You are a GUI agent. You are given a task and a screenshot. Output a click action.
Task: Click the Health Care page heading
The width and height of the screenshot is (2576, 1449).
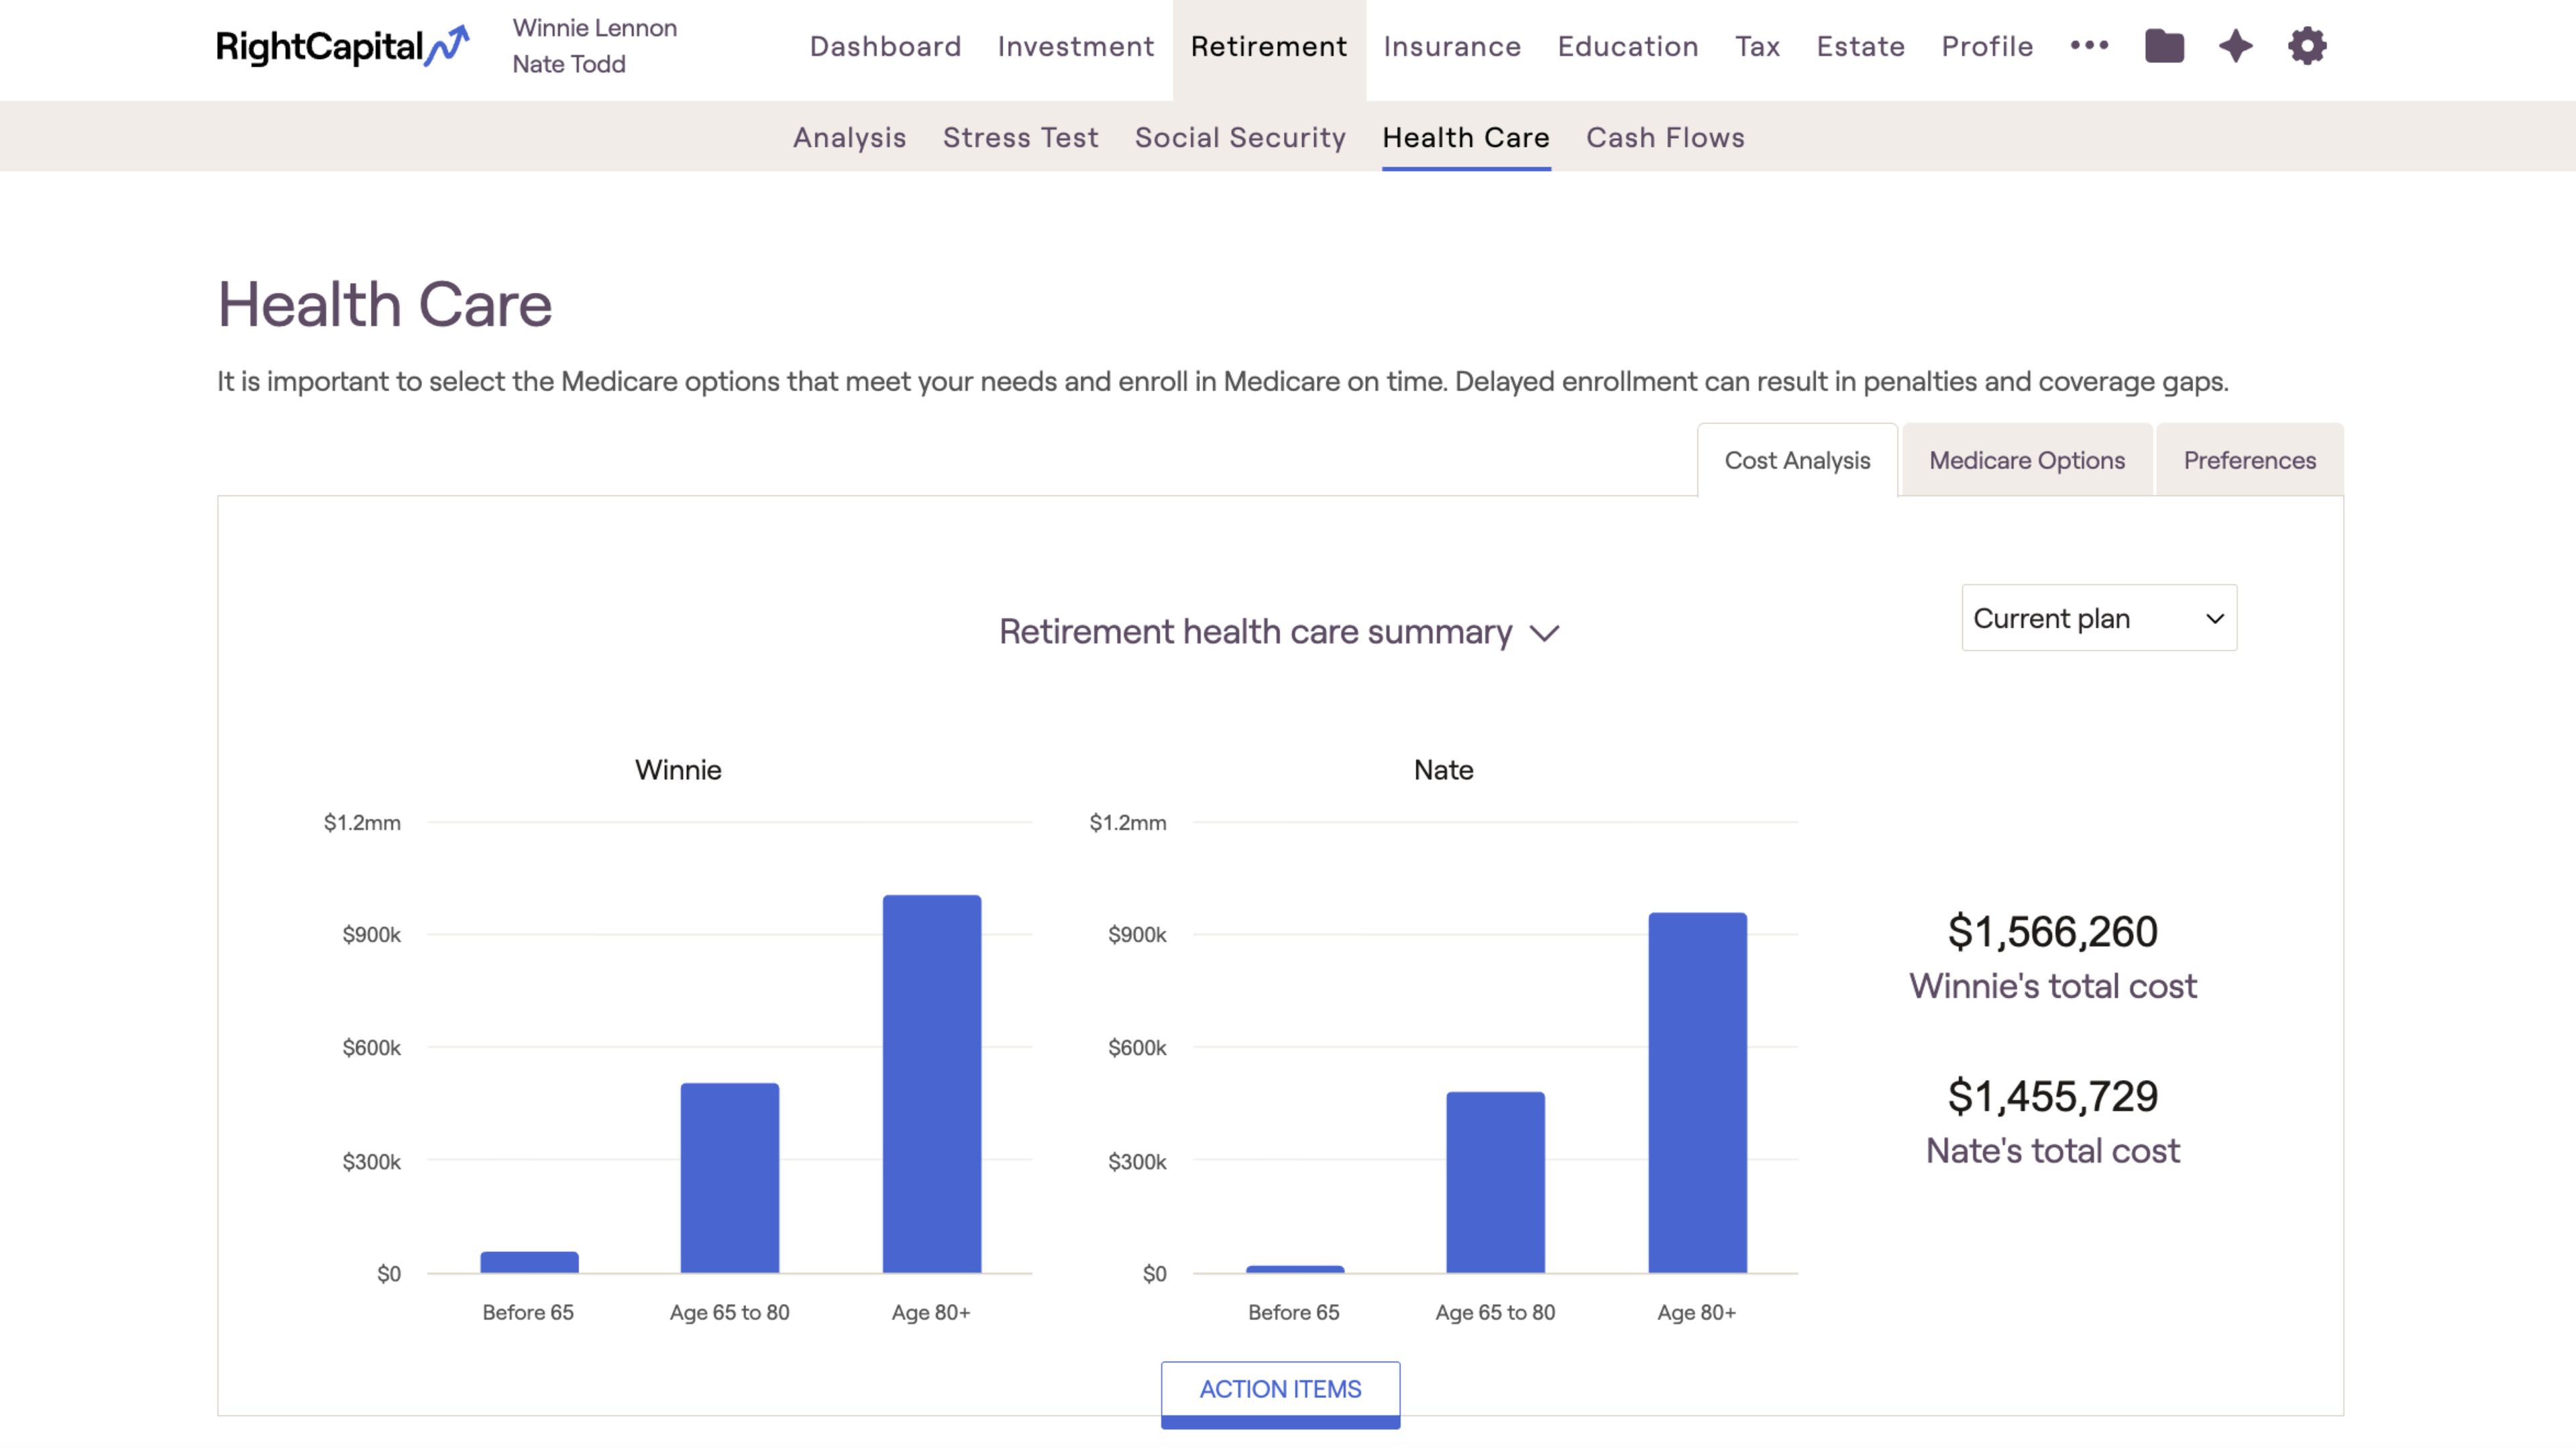click(x=385, y=304)
